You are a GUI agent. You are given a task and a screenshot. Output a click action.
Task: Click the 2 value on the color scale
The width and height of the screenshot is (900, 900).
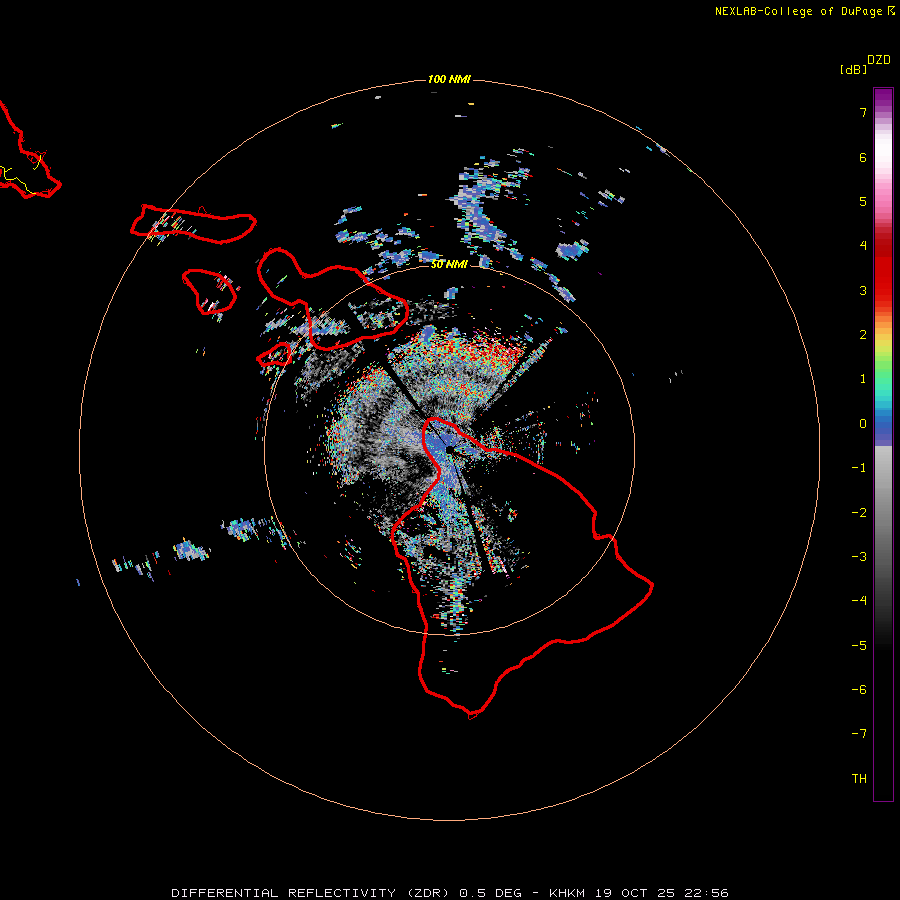[x=863, y=335]
